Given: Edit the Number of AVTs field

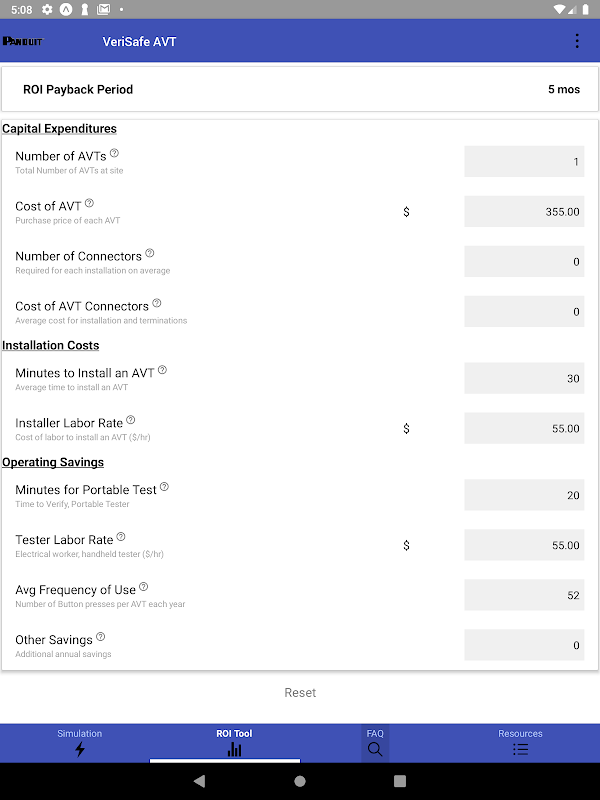Looking at the screenshot, I should coord(524,162).
